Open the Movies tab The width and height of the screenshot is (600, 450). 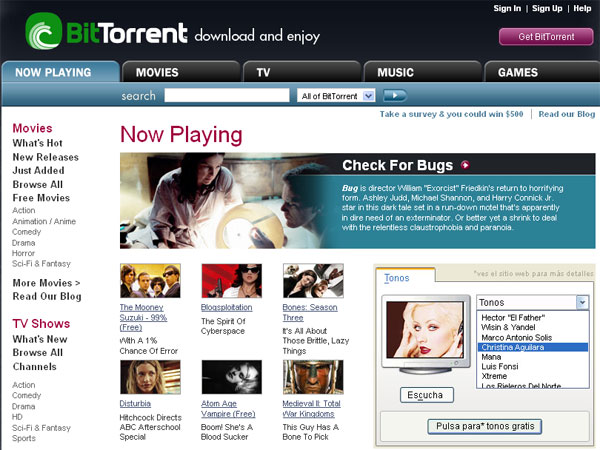181,72
